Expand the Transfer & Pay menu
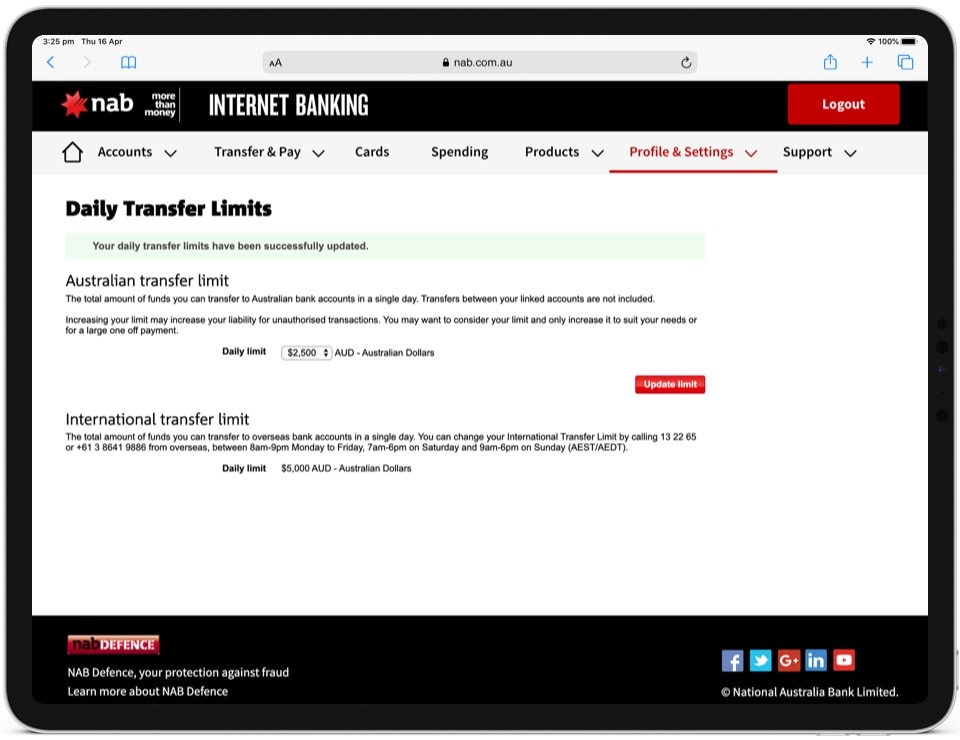Image resolution: width=960 pixels, height=740 pixels. (269, 153)
